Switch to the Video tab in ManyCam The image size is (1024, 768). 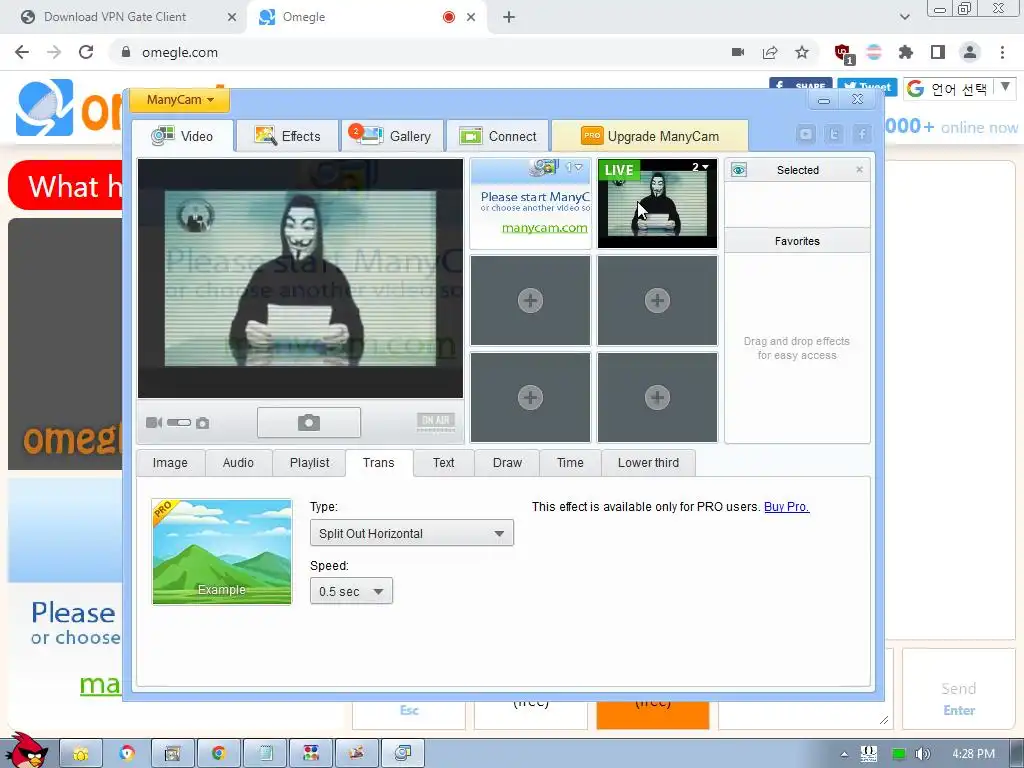pos(182,136)
